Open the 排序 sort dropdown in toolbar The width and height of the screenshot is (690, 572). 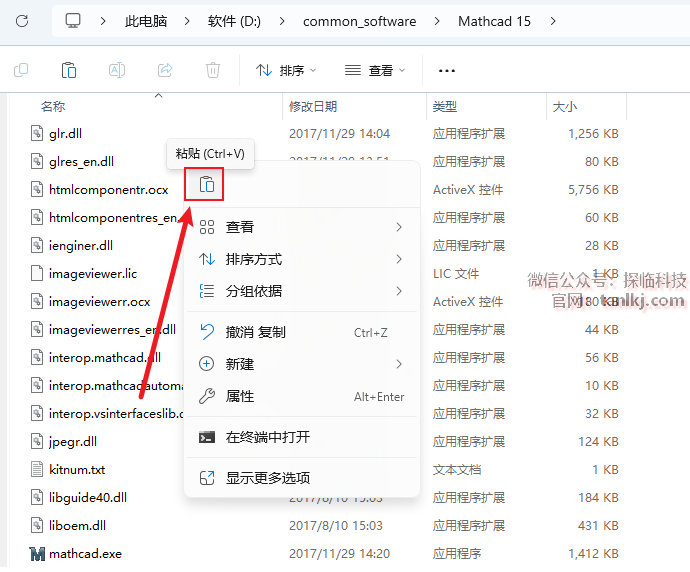286,70
